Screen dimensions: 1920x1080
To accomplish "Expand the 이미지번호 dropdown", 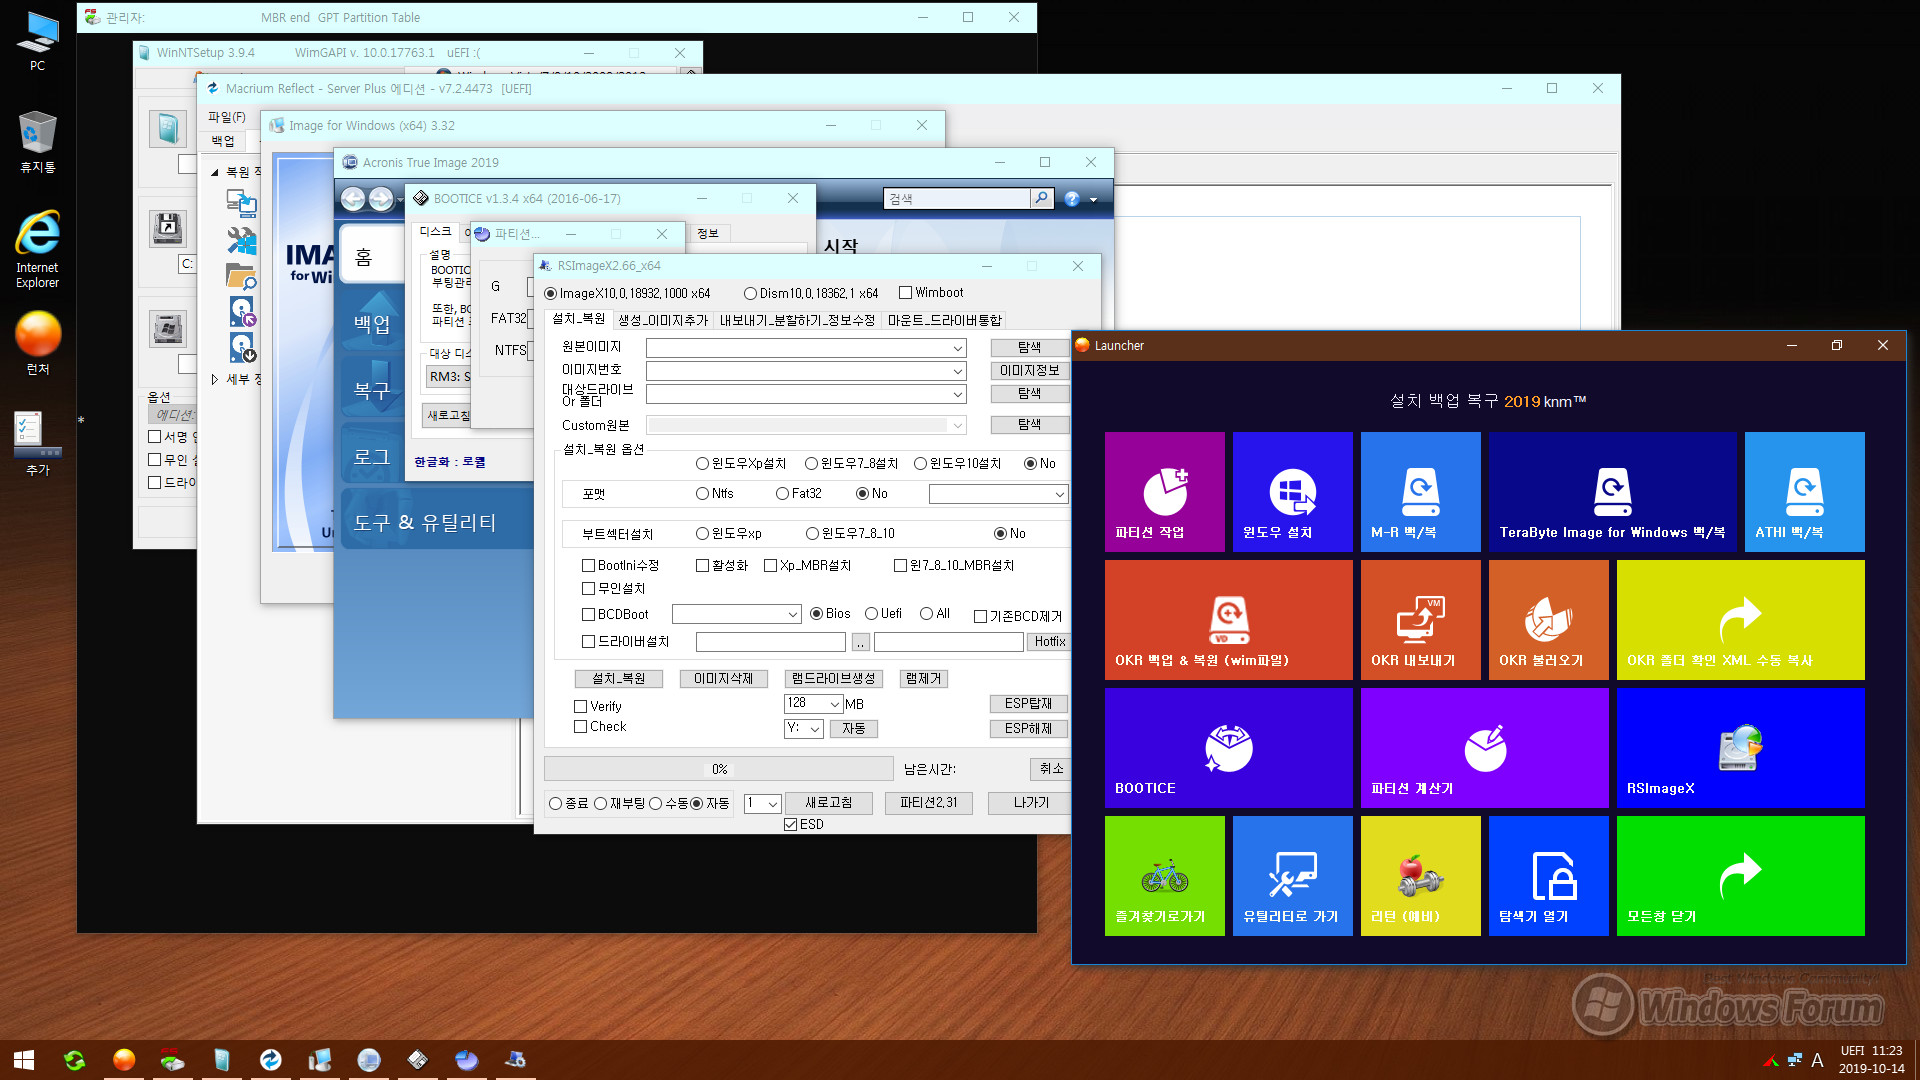I will (x=958, y=371).
